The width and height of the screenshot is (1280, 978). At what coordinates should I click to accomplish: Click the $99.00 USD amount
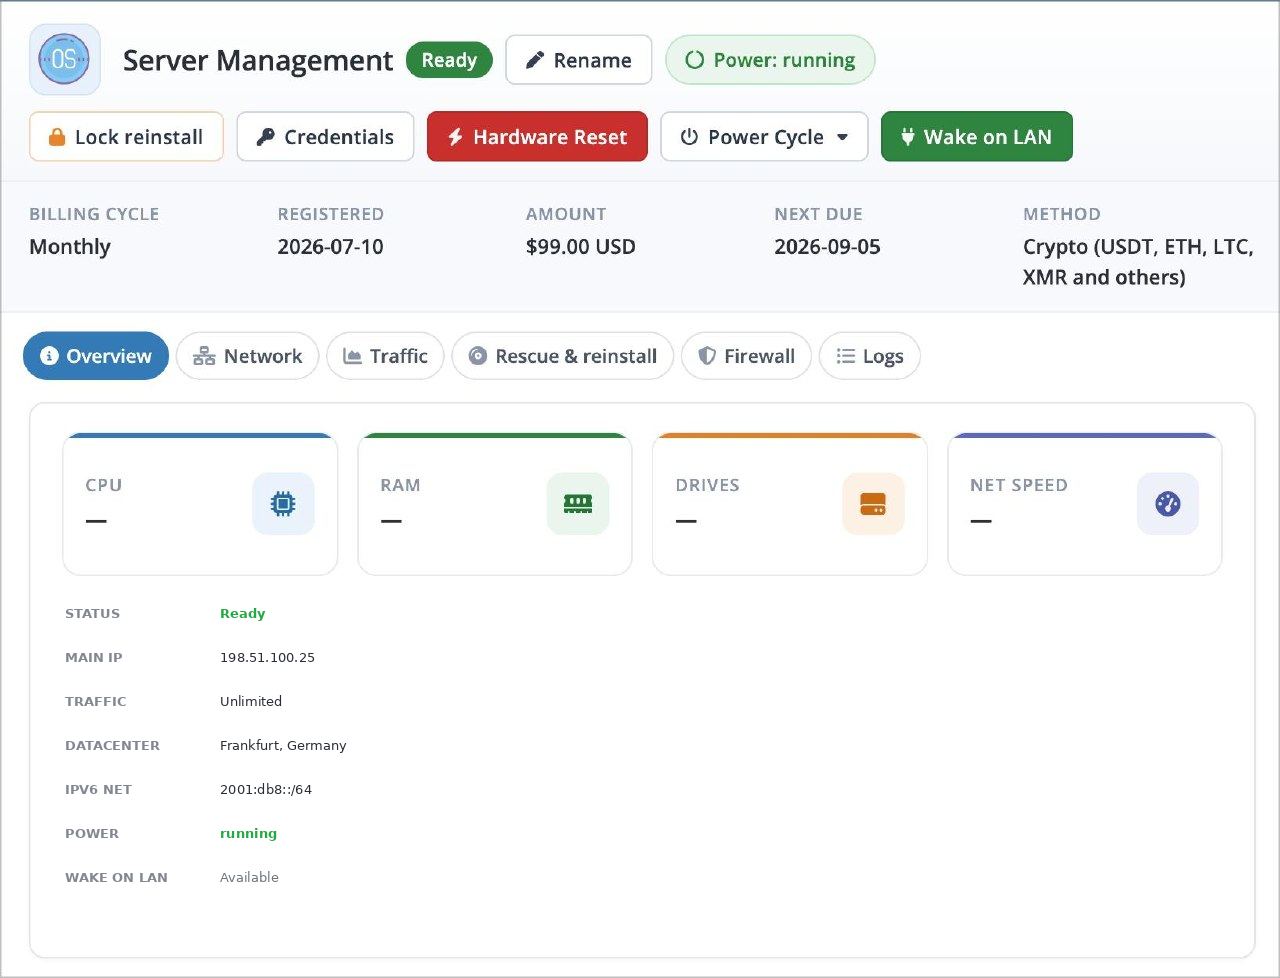click(581, 247)
